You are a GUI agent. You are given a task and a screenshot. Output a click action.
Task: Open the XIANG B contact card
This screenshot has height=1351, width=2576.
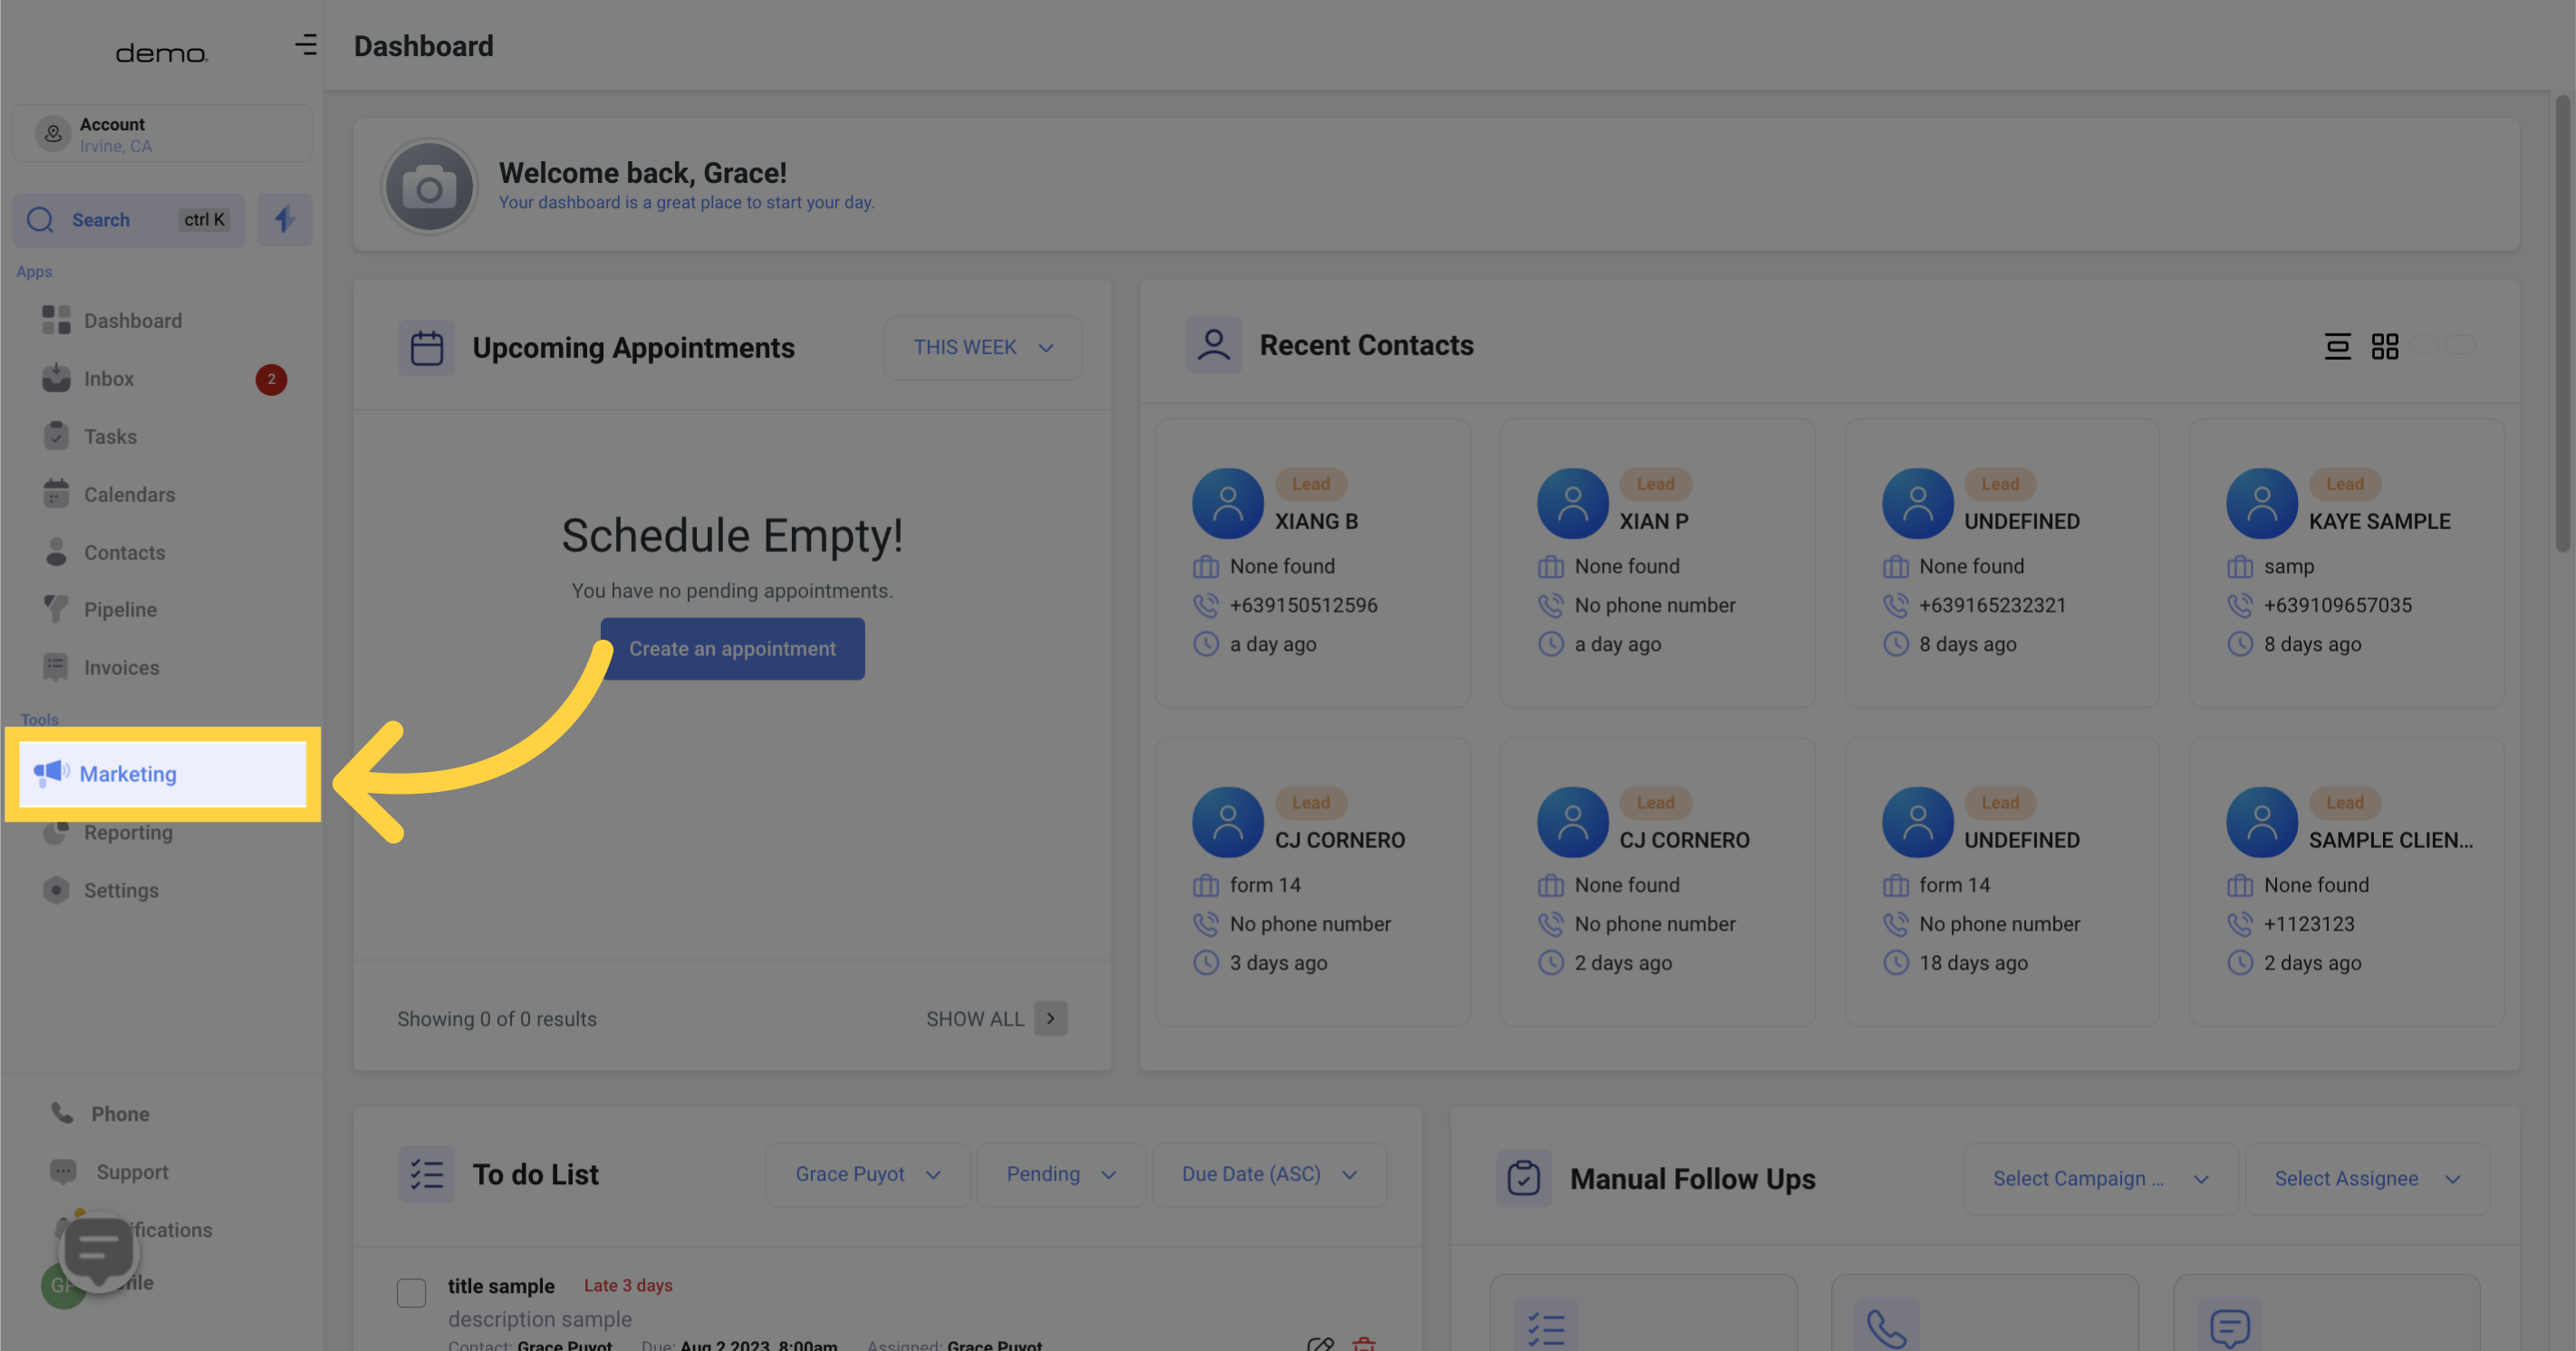point(1312,563)
